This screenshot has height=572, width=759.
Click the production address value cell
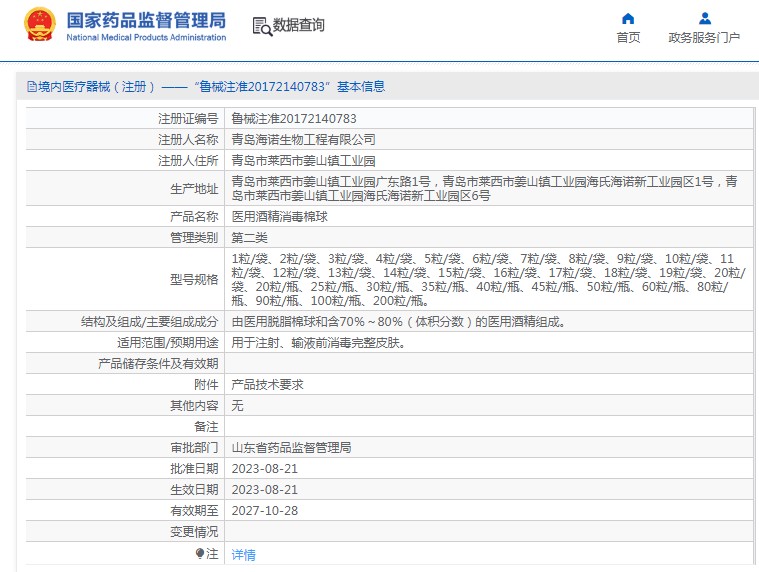(489, 188)
